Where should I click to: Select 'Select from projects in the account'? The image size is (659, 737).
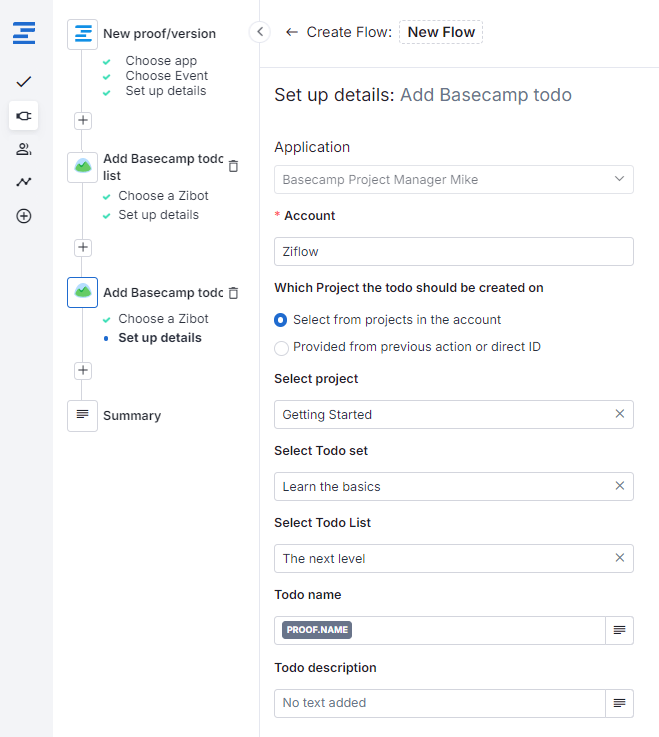pos(282,320)
